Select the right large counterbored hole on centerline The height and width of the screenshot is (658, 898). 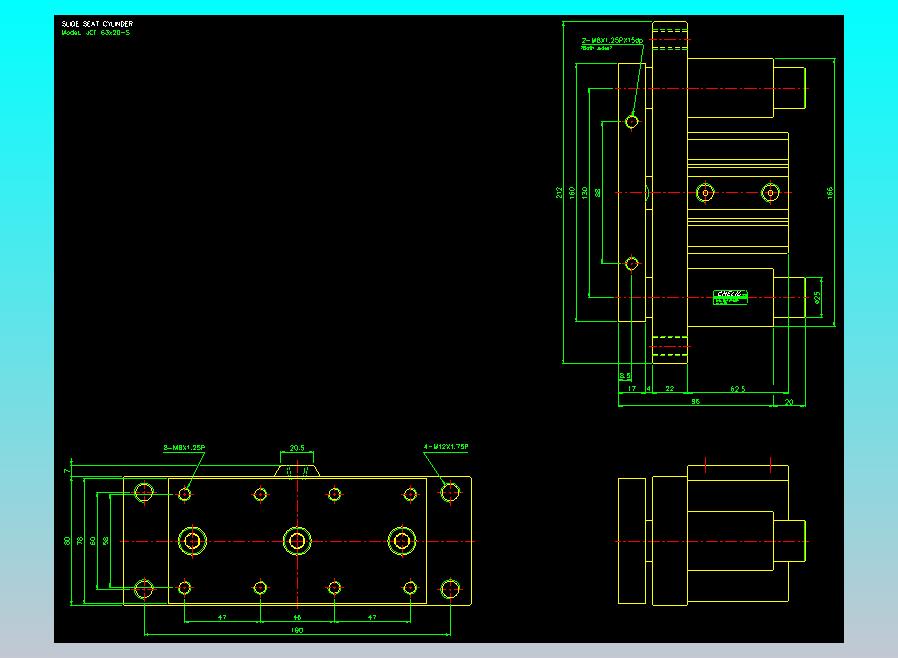coord(401,541)
